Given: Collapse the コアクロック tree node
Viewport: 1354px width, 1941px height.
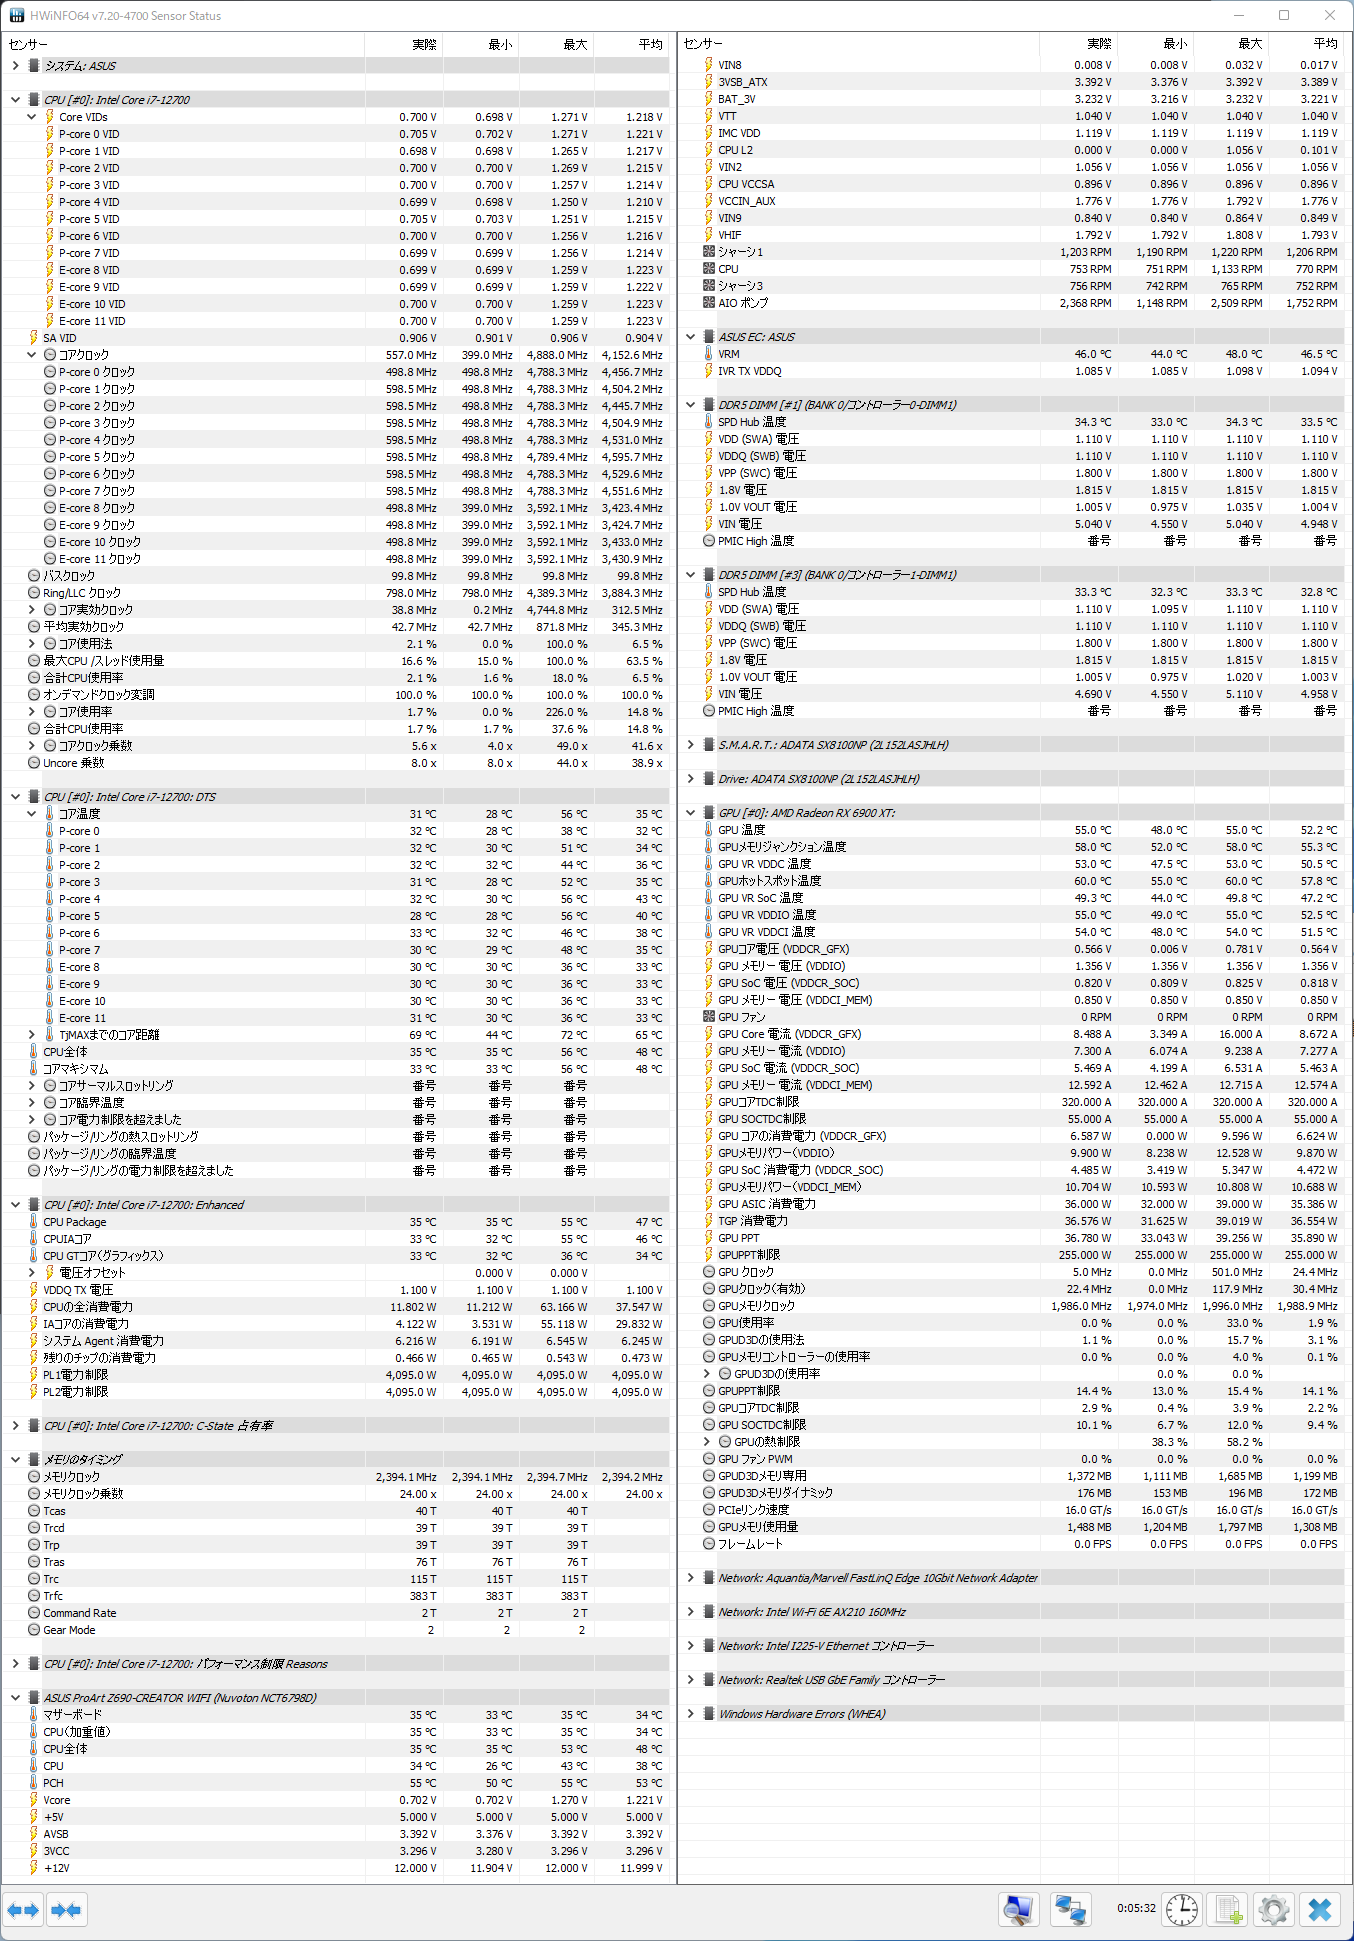Looking at the screenshot, I should pos(31,355).
